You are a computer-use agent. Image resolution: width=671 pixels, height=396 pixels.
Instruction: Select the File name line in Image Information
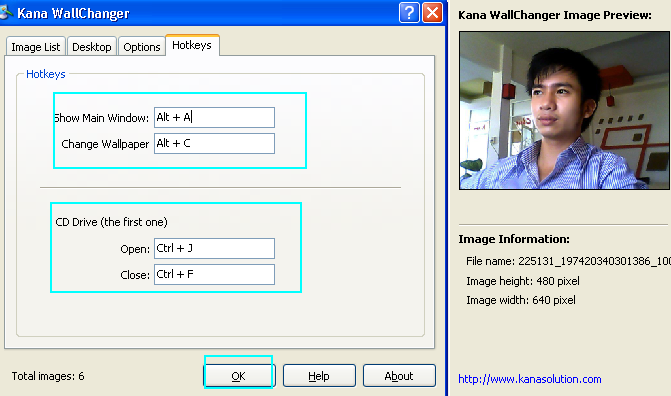click(x=568, y=261)
